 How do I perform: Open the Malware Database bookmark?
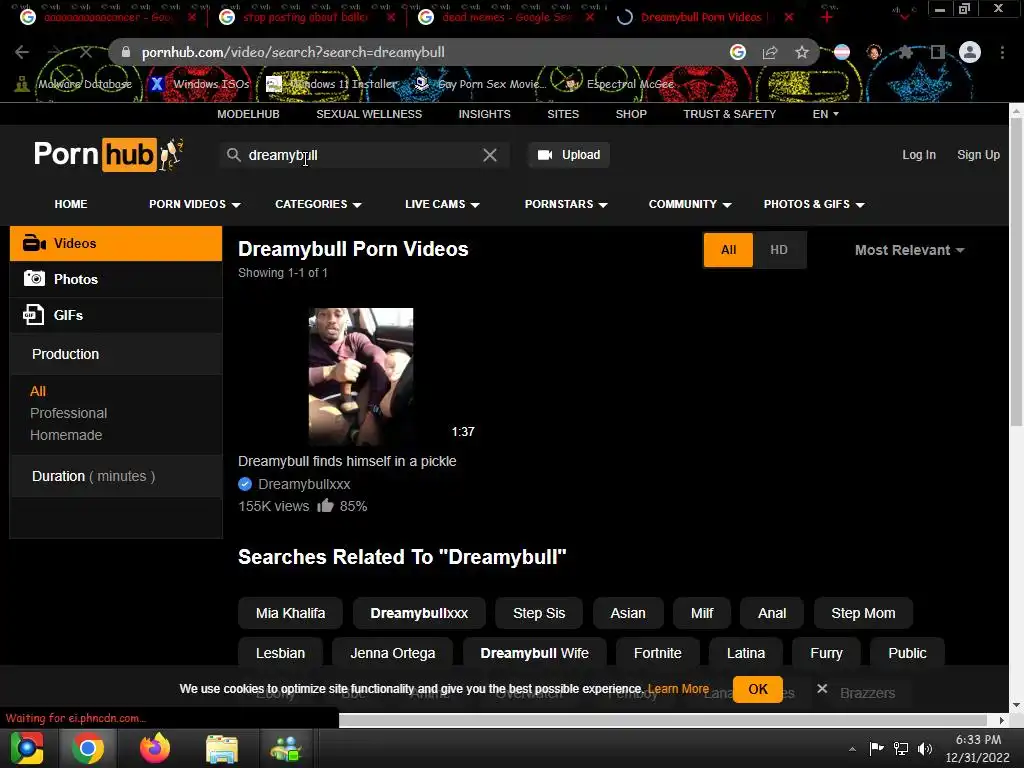pos(73,84)
